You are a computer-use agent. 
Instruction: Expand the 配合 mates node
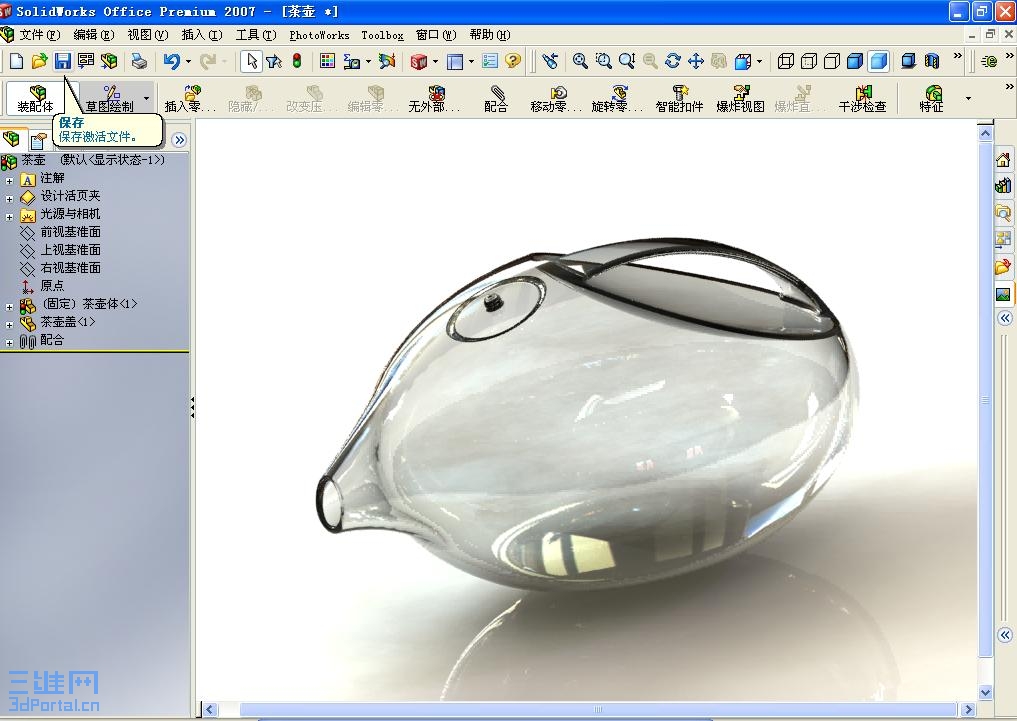(9, 343)
